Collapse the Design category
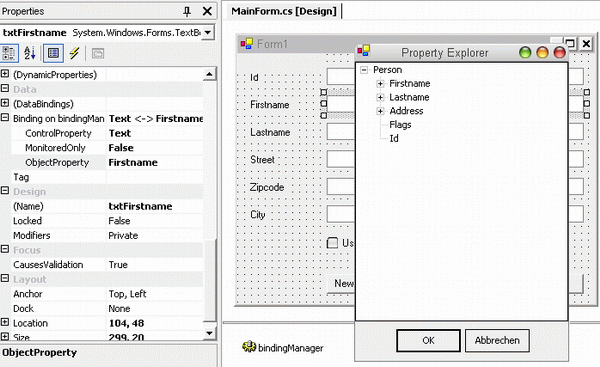 (x=5, y=191)
